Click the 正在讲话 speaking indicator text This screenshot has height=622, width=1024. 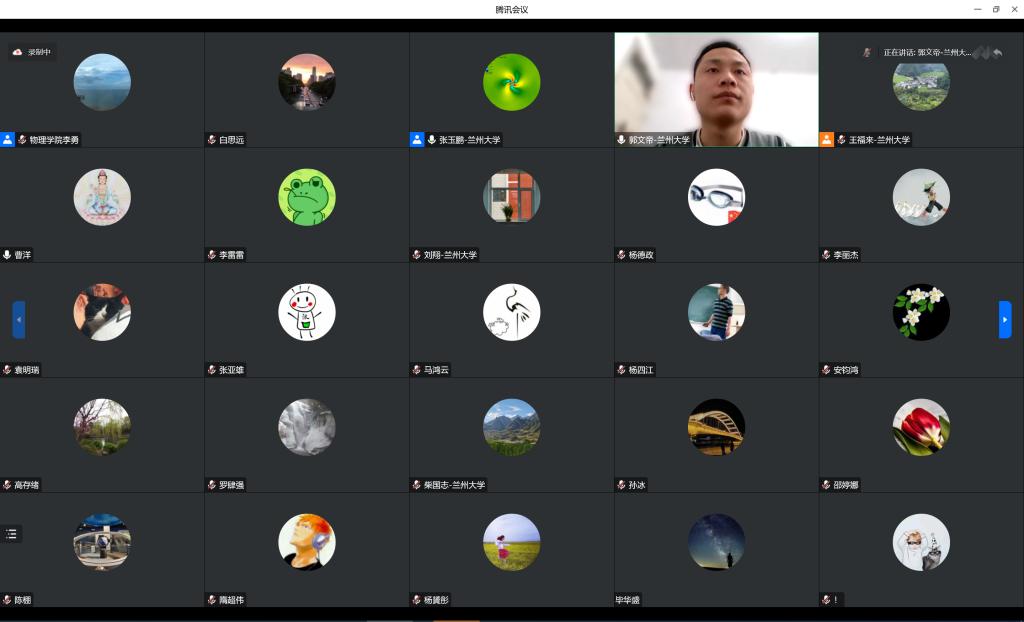click(927, 52)
